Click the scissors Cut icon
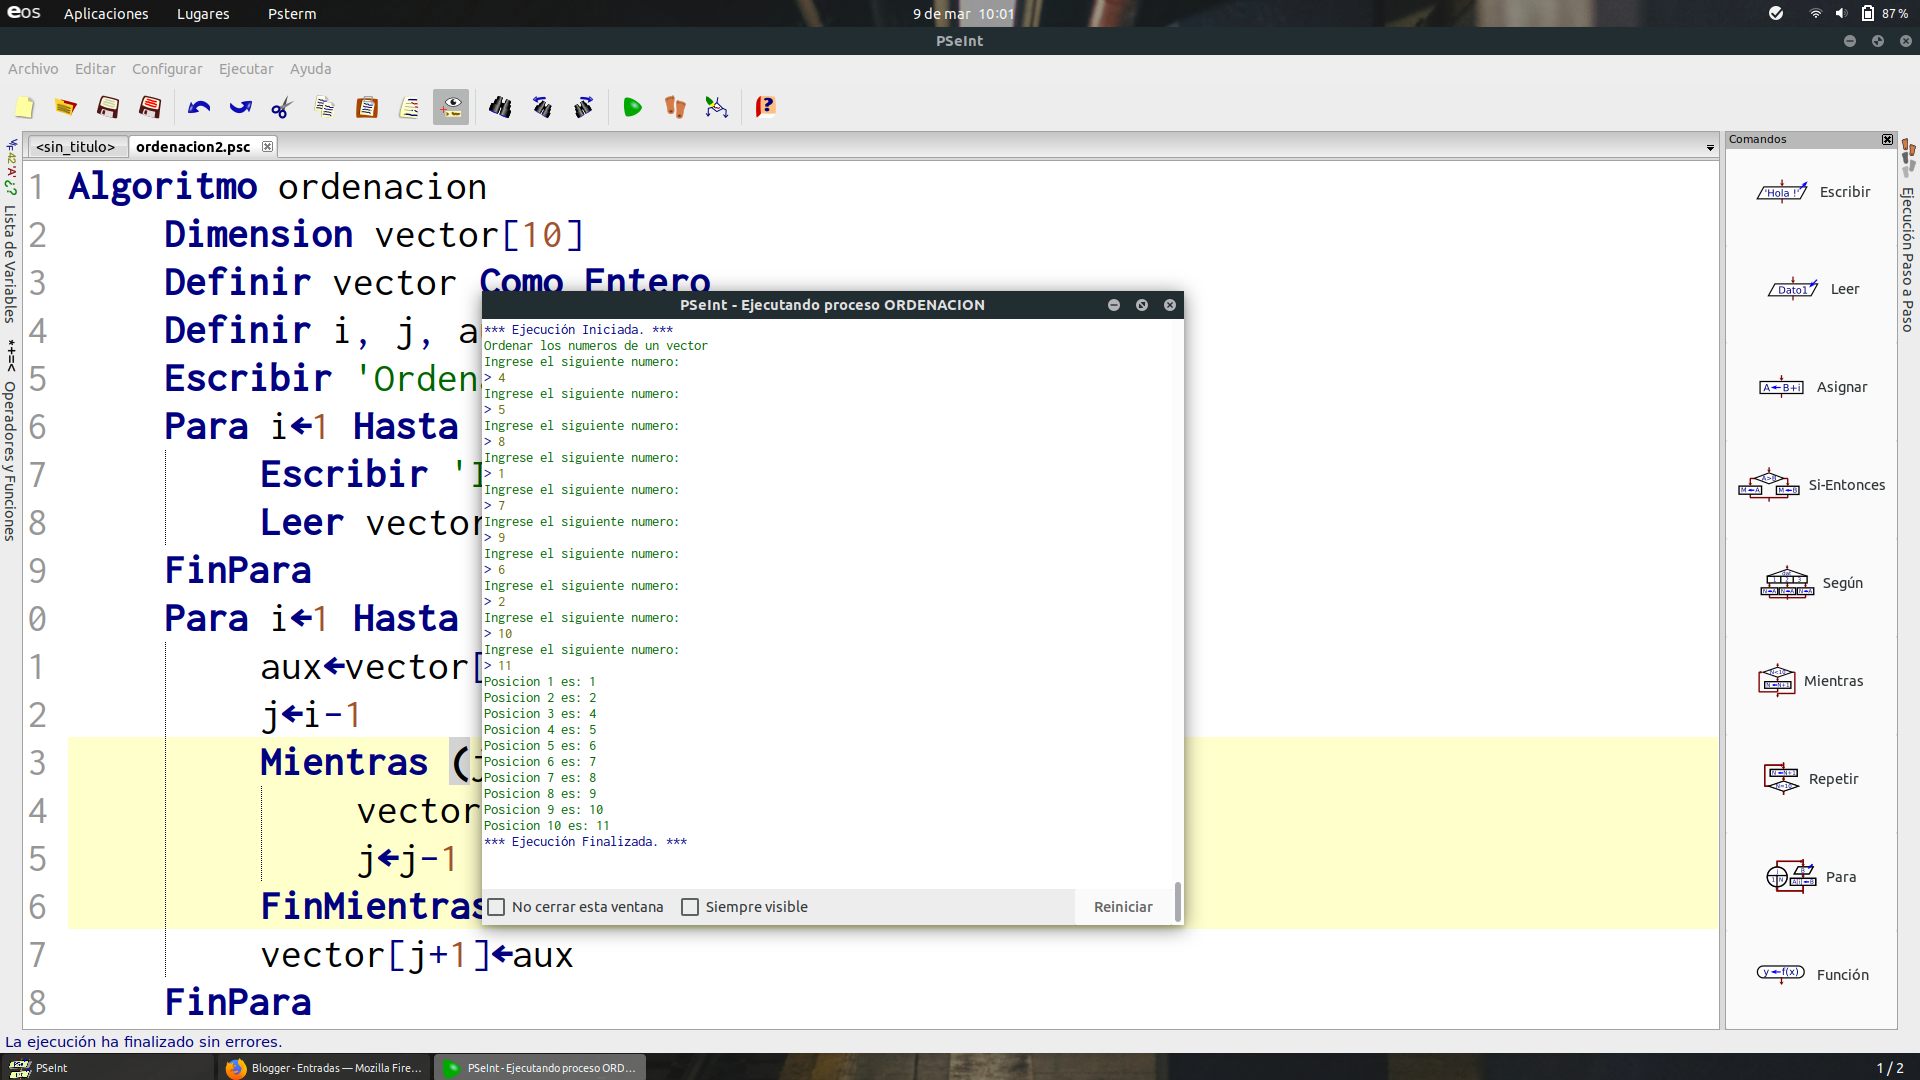The width and height of the screenshot is (1920, 1080). 282,107
